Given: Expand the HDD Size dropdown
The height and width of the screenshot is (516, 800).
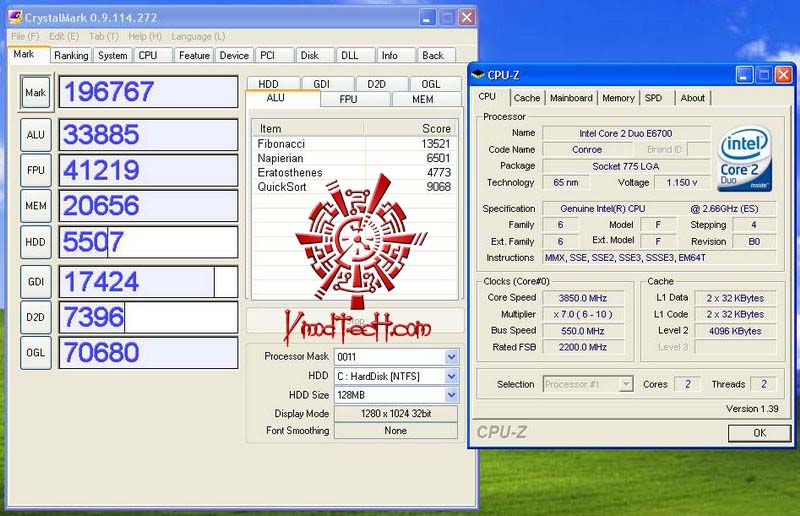Looking at the screenshot, I should click(451, 395).
